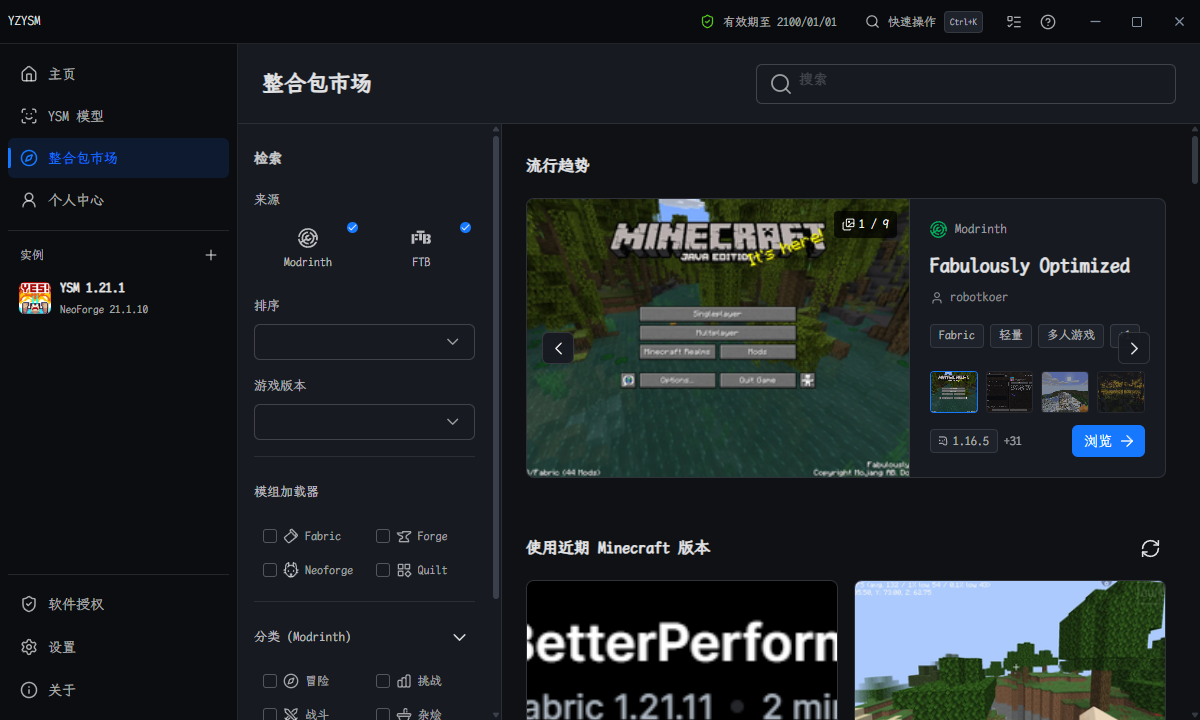The image size is (1200, 720).
Task: Show previous carousel slide
Action: tap(558, 348)
